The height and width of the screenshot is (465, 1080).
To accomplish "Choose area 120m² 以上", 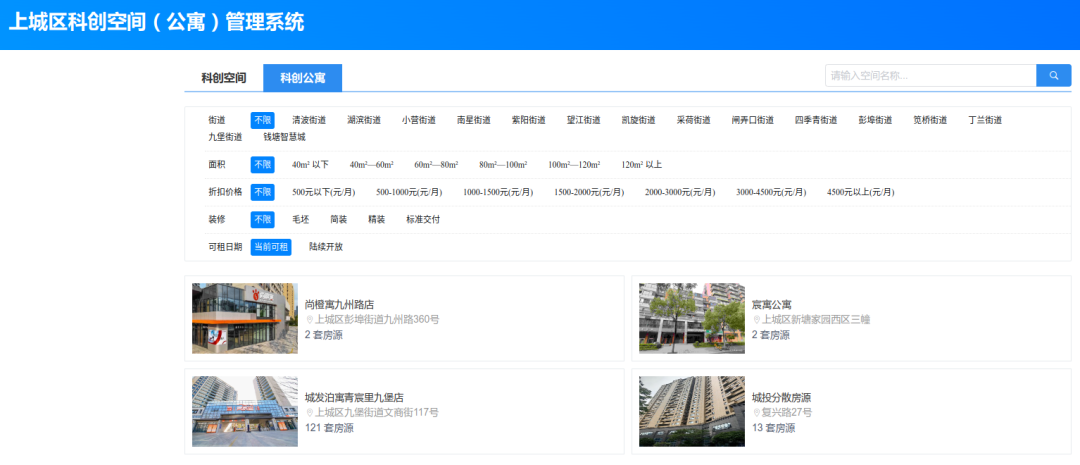I will (x=641, y=165).
